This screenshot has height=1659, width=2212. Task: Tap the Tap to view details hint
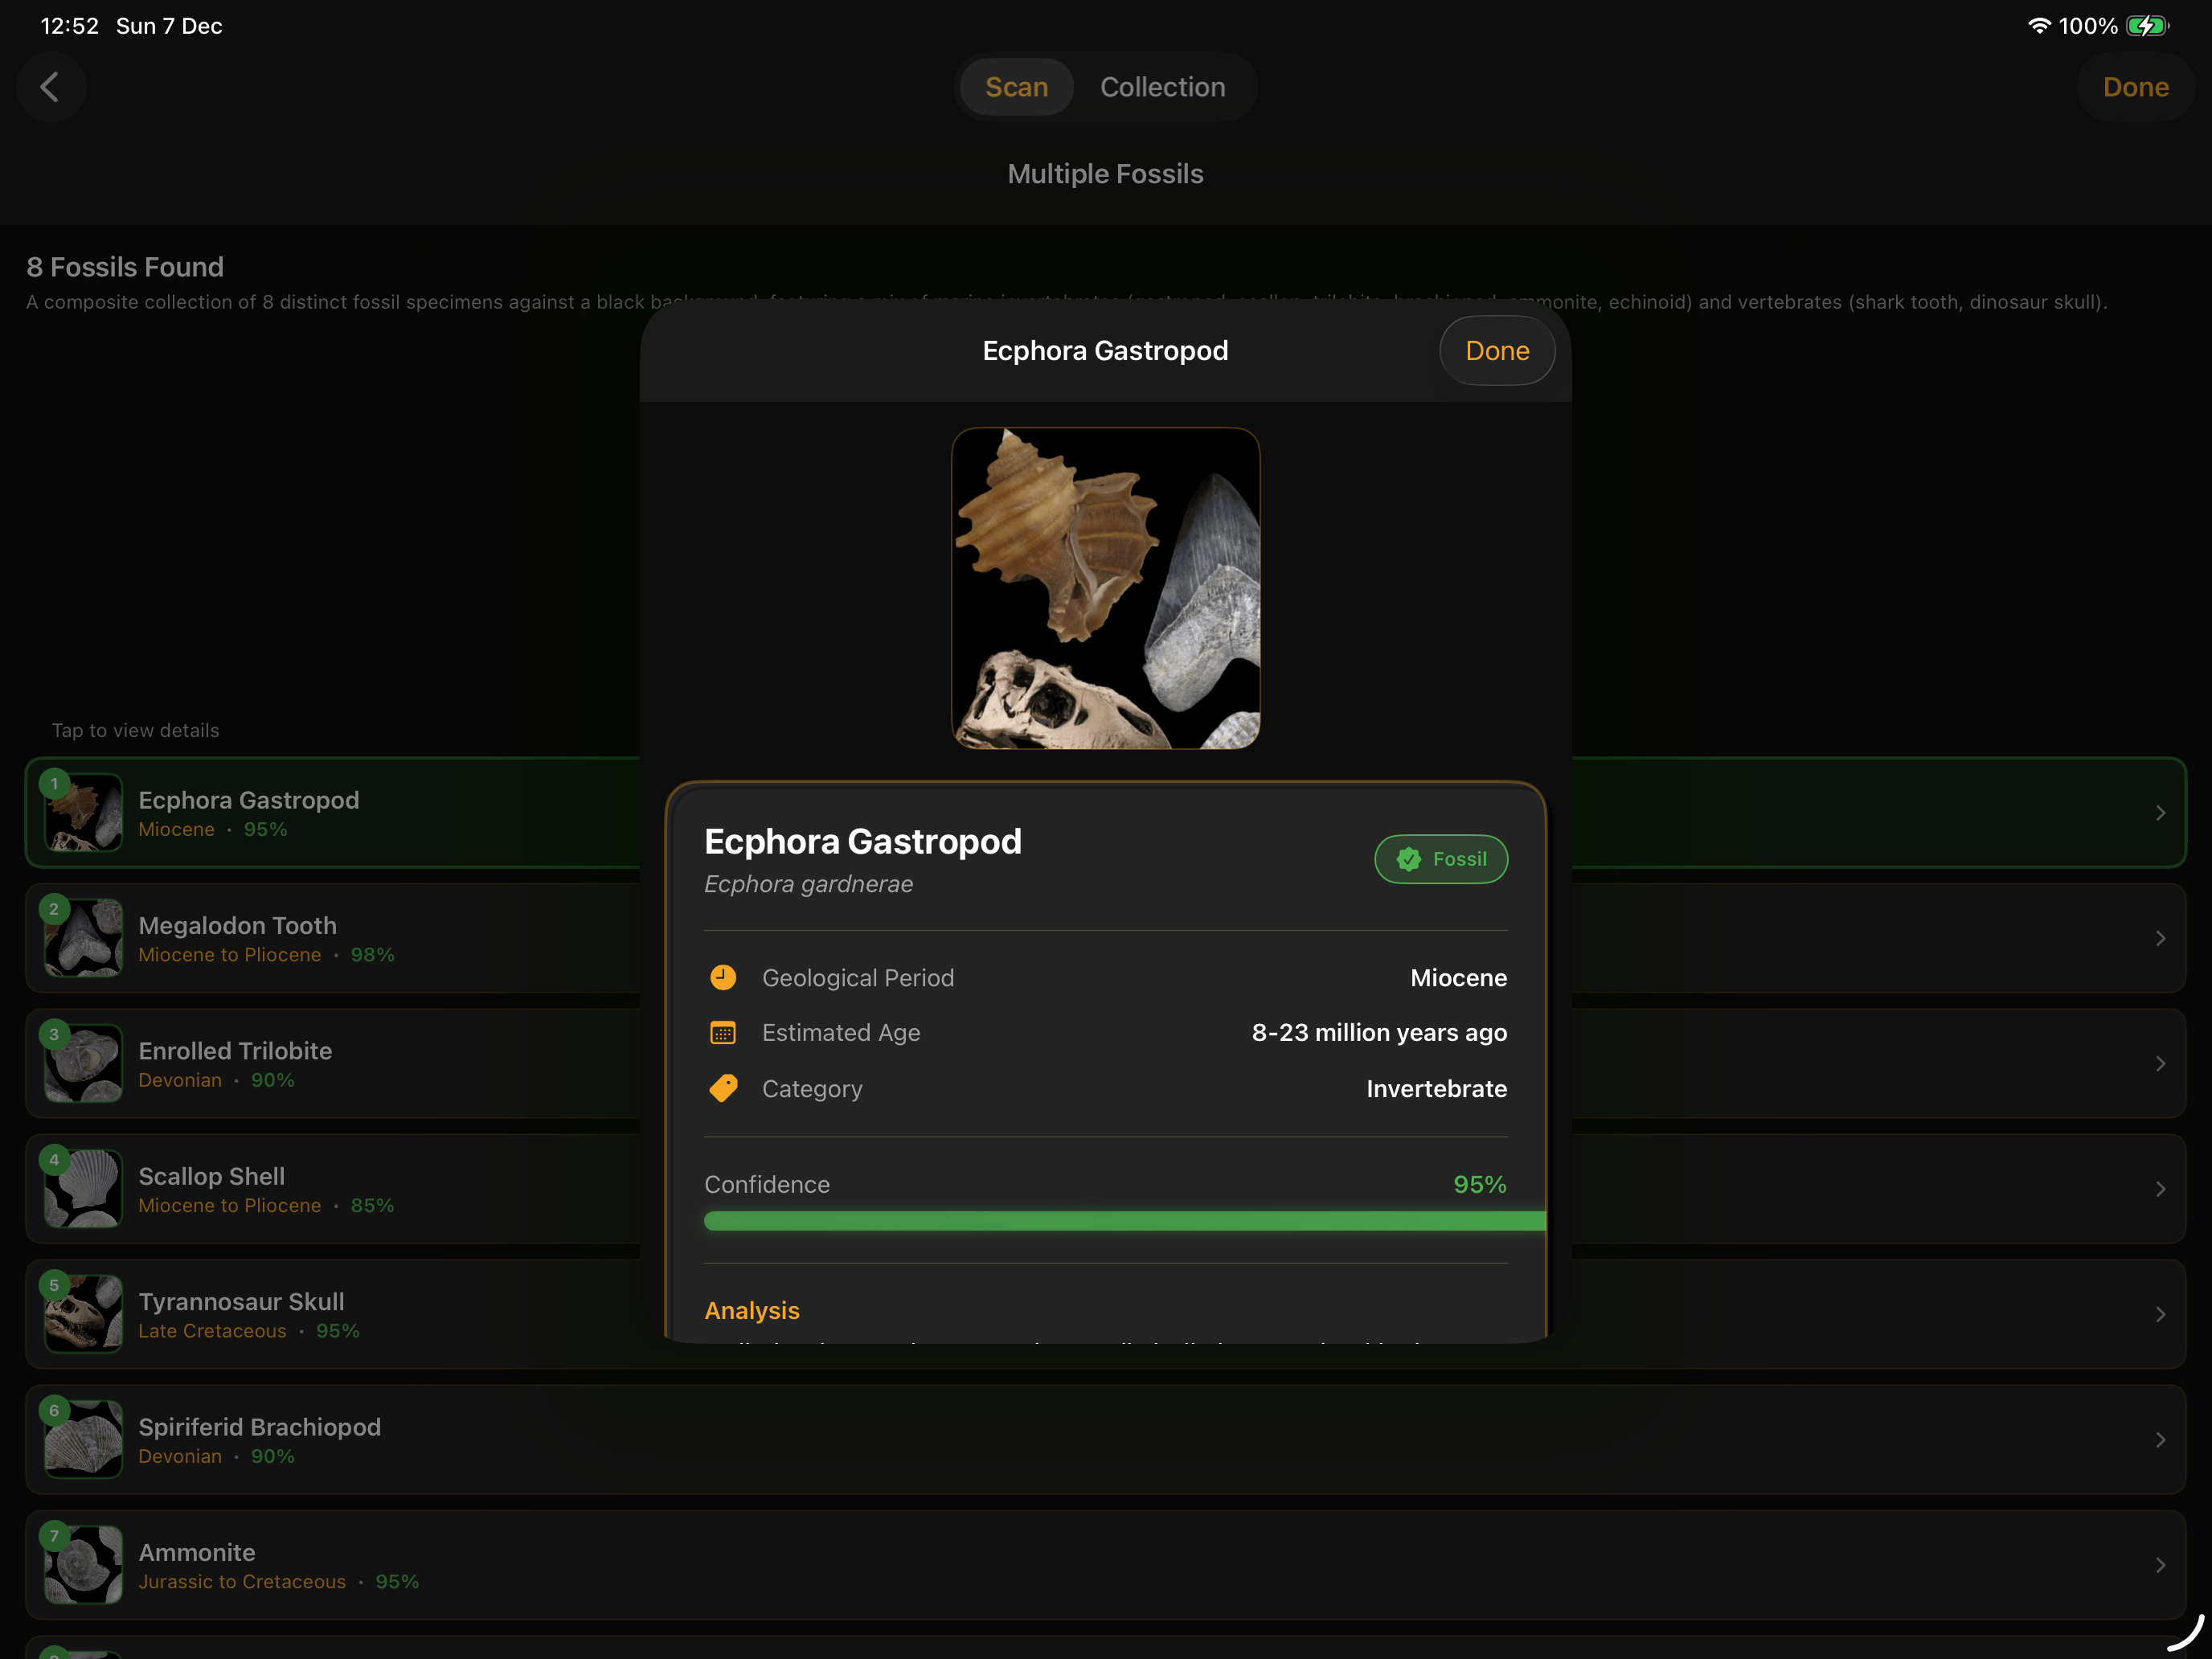click(136, 731)
